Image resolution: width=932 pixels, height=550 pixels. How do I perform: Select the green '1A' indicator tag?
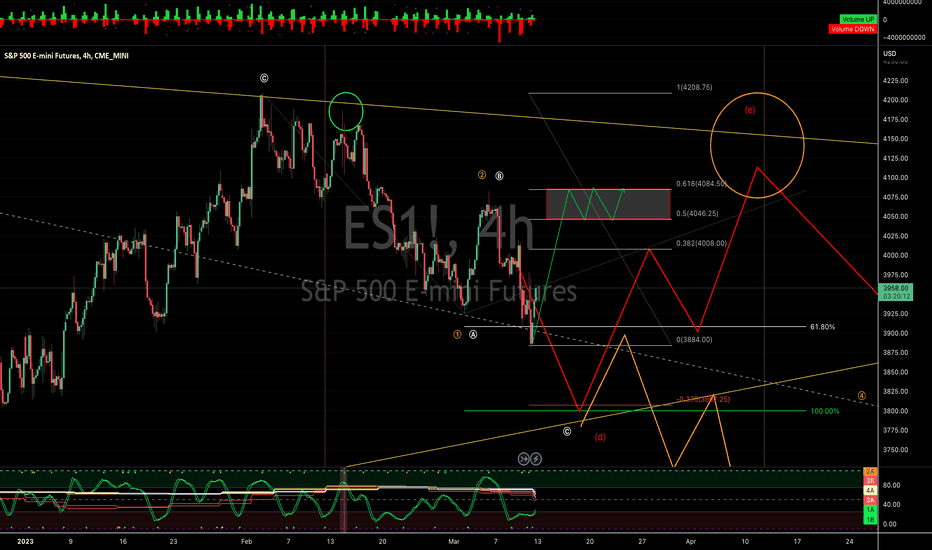[870, 510]
